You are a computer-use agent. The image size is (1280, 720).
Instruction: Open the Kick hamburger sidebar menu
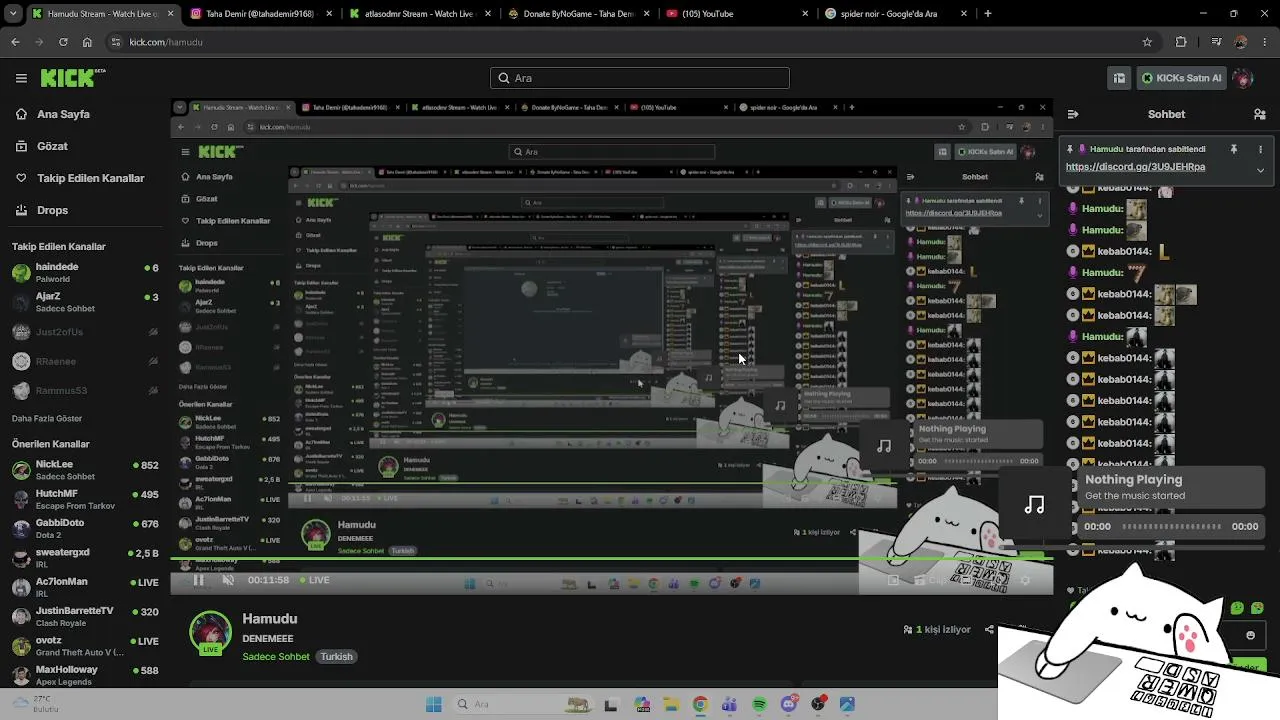pos(21,78)
